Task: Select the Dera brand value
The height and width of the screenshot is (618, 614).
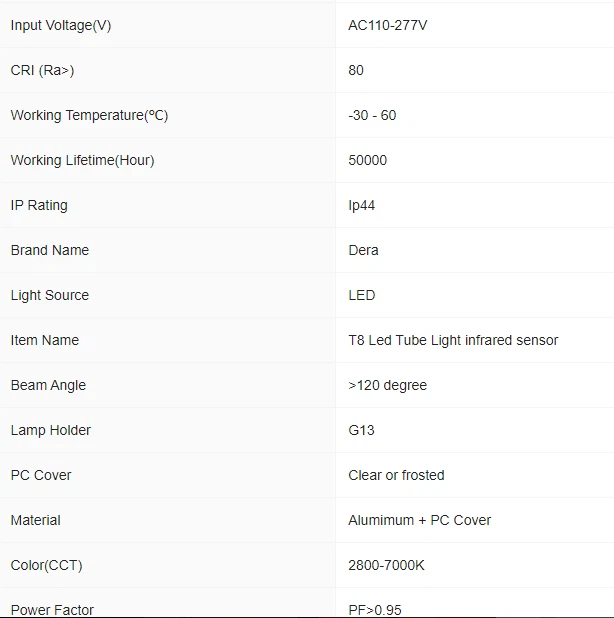Action: (363, 250)
